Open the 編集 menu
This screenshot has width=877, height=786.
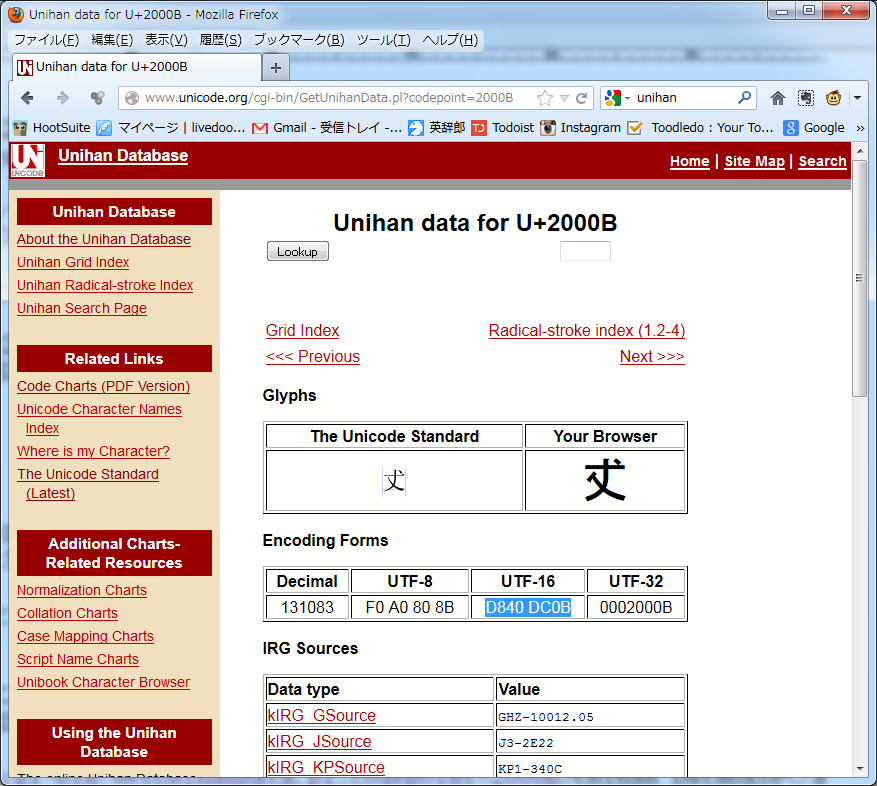point(112,40)
